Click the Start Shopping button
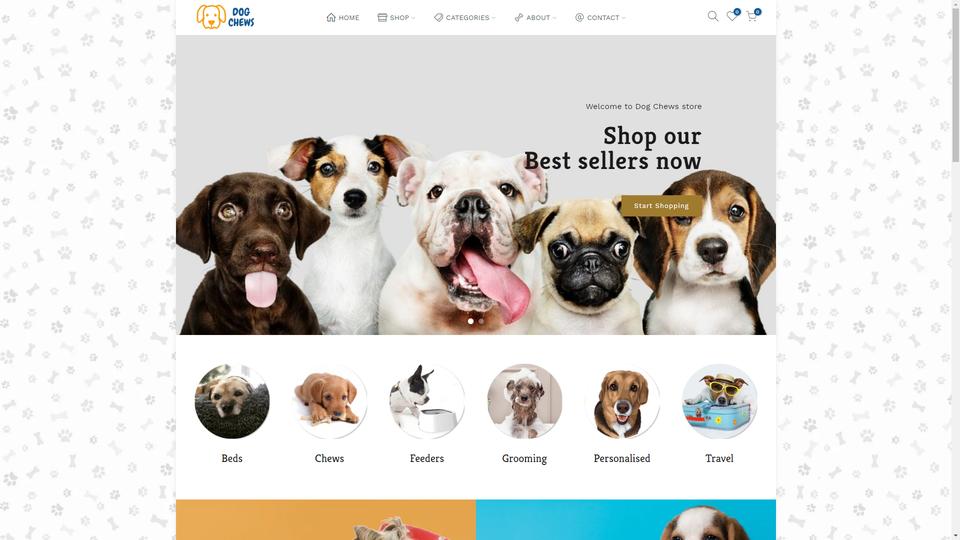This screenshot has width=960, height=540. (x=661, y=206)
